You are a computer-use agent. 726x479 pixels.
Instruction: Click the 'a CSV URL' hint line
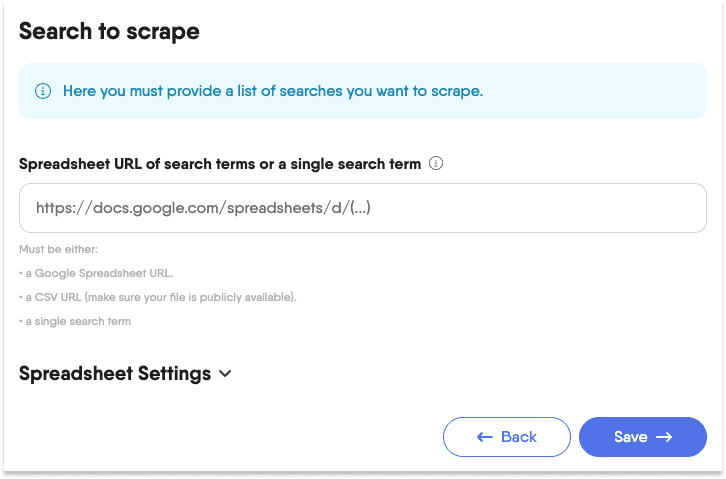(158, 297)
